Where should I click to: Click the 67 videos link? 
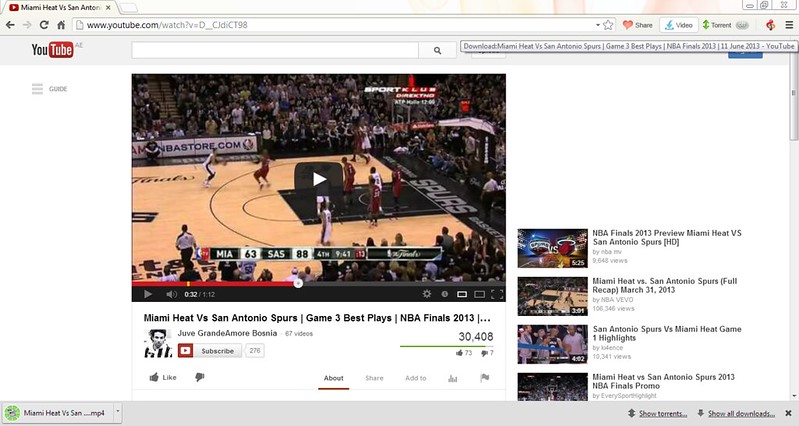299,334
